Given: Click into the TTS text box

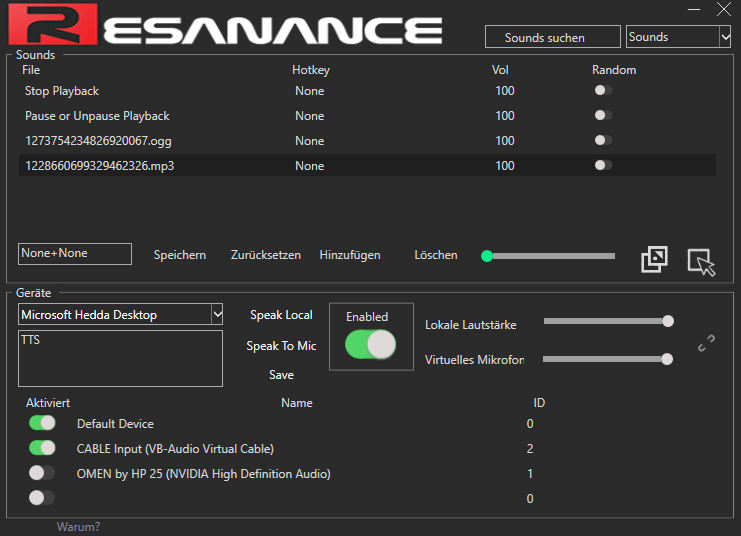Looking at the screenshot, I should tap(120, 358).
